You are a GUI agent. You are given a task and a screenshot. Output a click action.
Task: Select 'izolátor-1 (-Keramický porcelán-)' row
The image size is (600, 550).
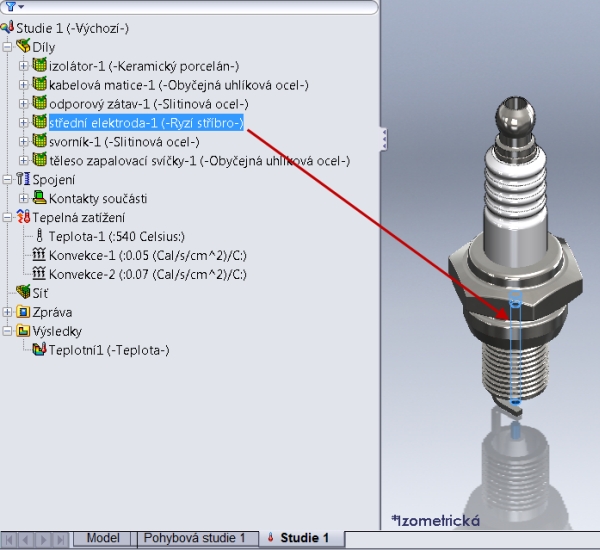(x=144, y=66)
